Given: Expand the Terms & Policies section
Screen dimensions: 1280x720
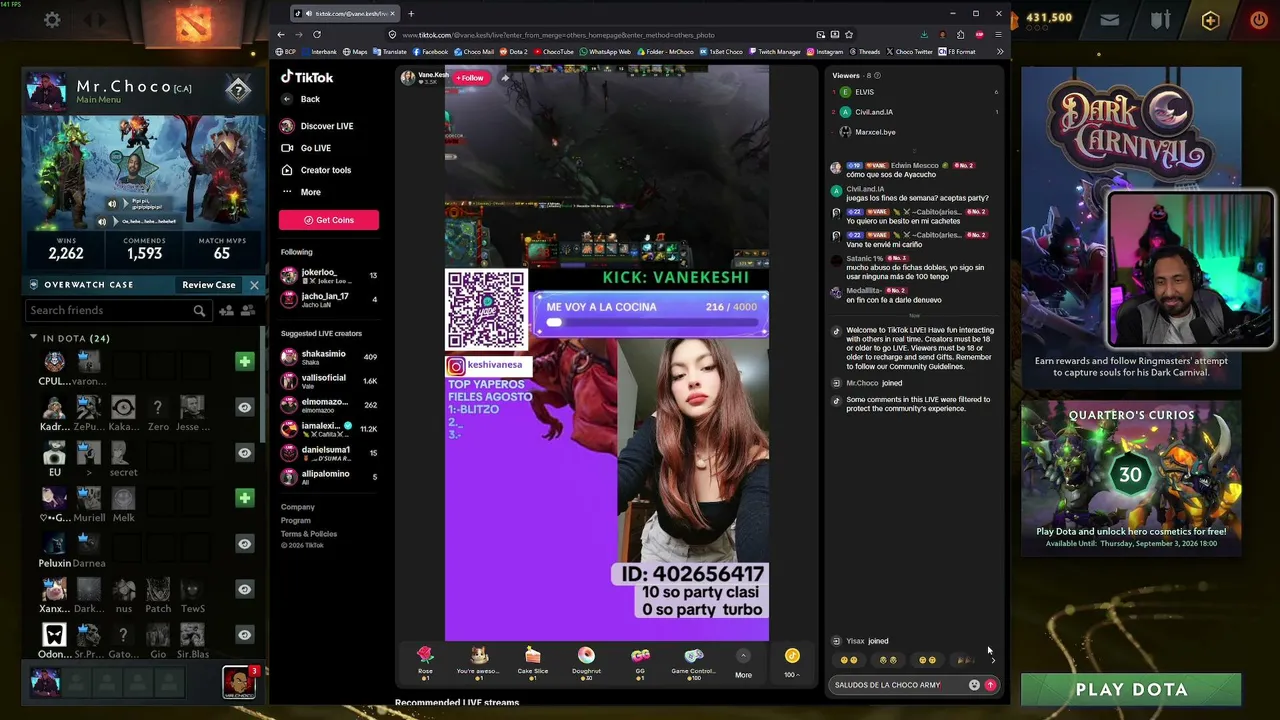Looking at the screenshot, I should (x=309, y=534).
